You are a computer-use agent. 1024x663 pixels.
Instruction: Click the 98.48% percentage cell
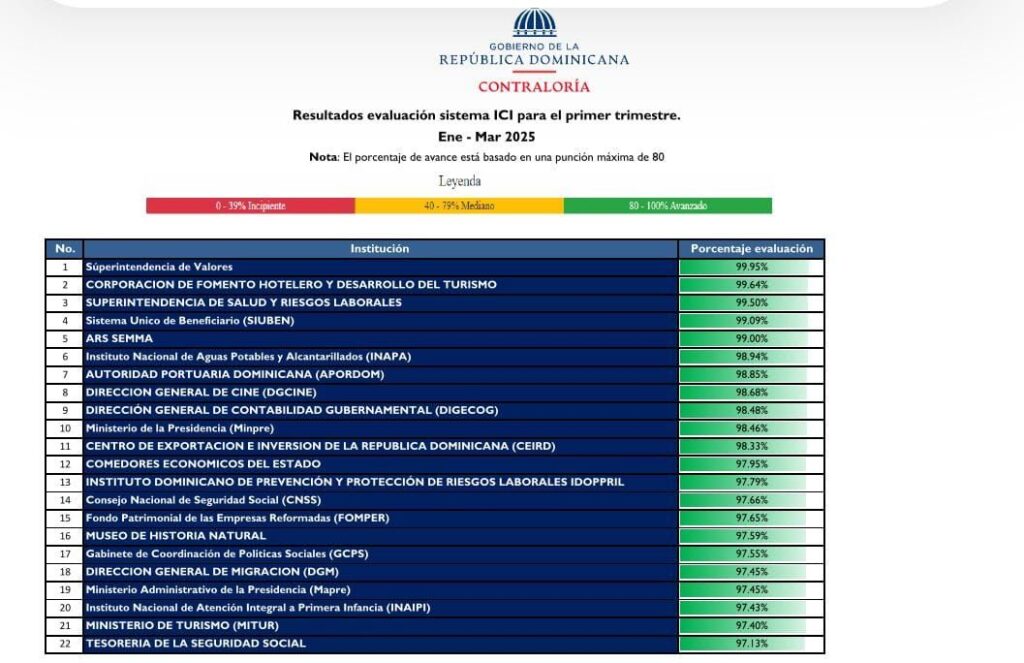752,410
